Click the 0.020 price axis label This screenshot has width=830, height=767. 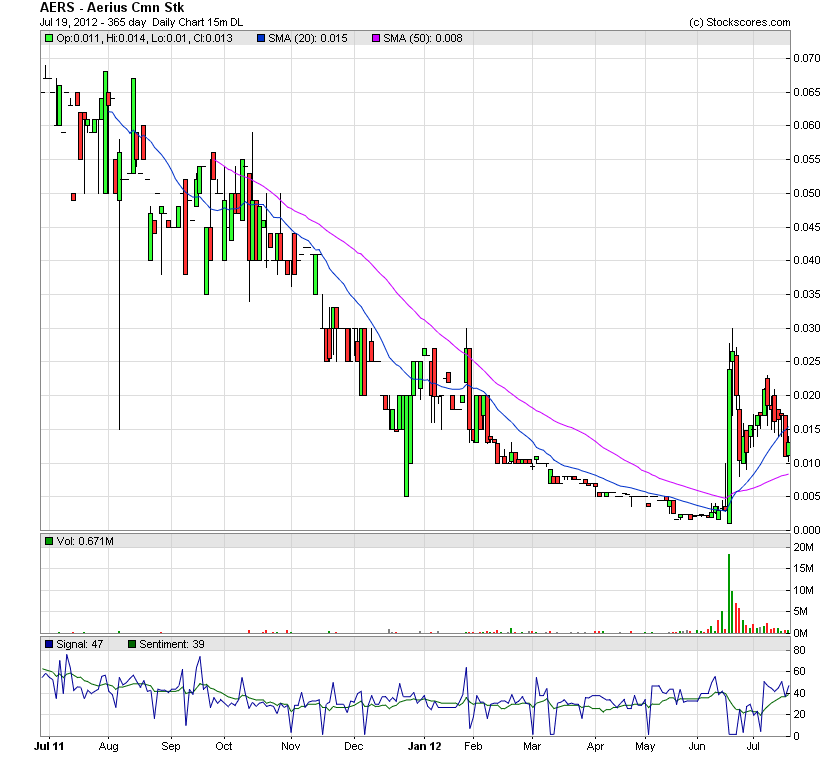tap(807, 395)
